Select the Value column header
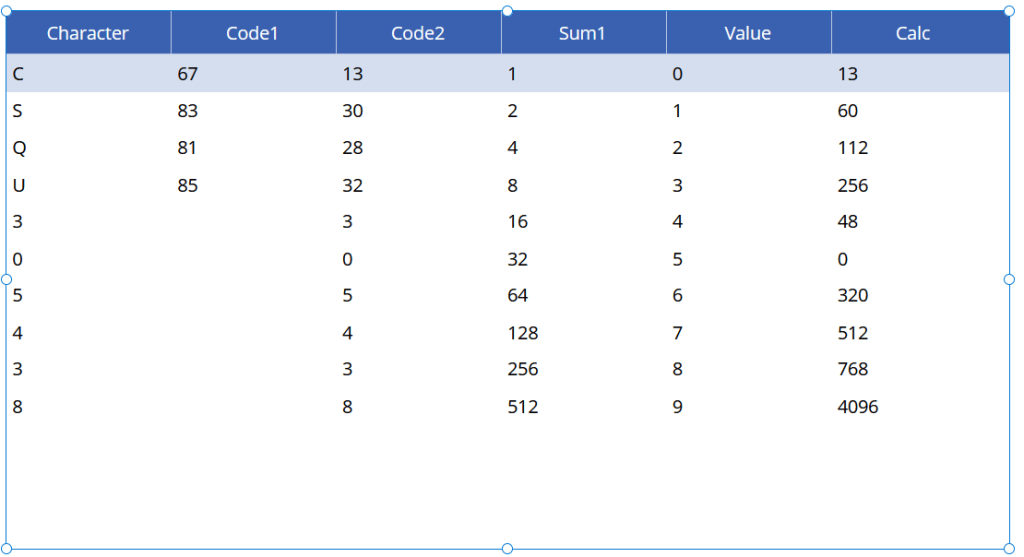The width and height of the screenshot is (1024, 557). [747, 33]
